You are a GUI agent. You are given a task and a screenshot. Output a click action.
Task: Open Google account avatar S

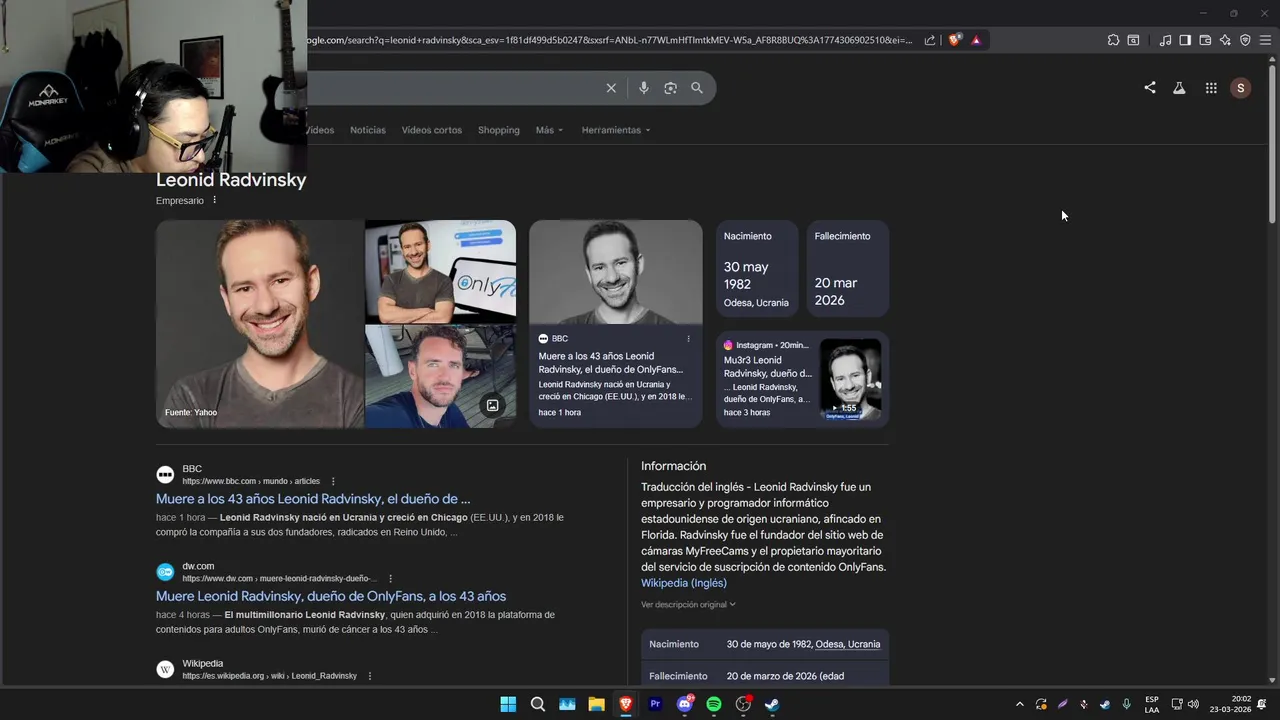coord(1241,88)
